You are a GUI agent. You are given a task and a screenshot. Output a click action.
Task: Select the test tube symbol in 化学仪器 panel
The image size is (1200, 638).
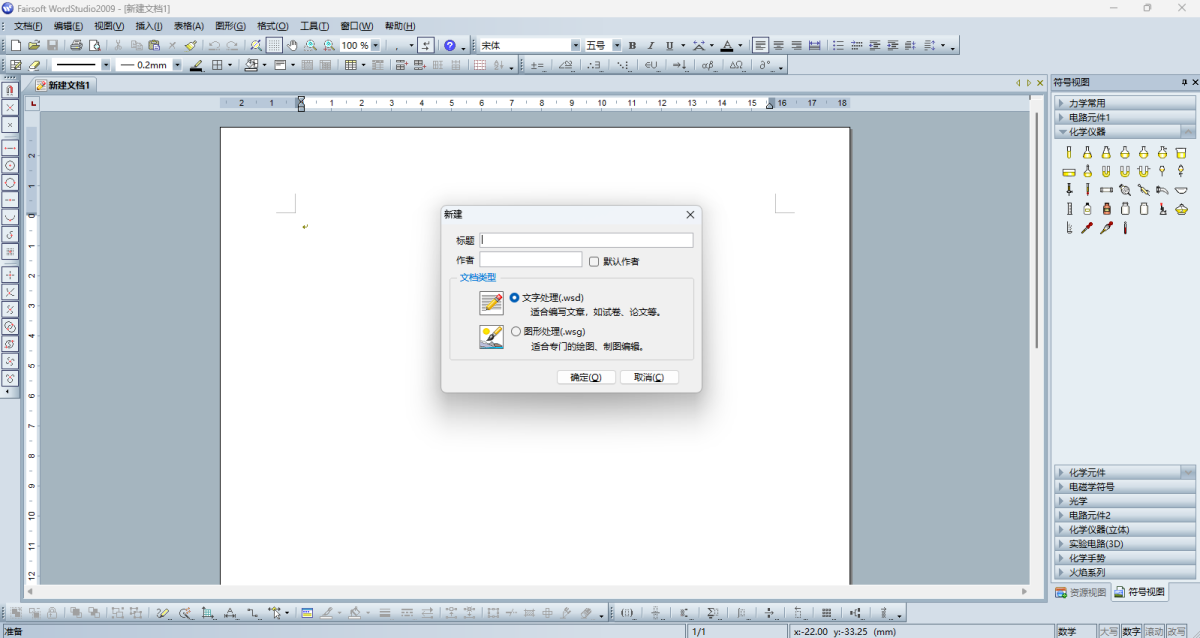click(1069, 153)
